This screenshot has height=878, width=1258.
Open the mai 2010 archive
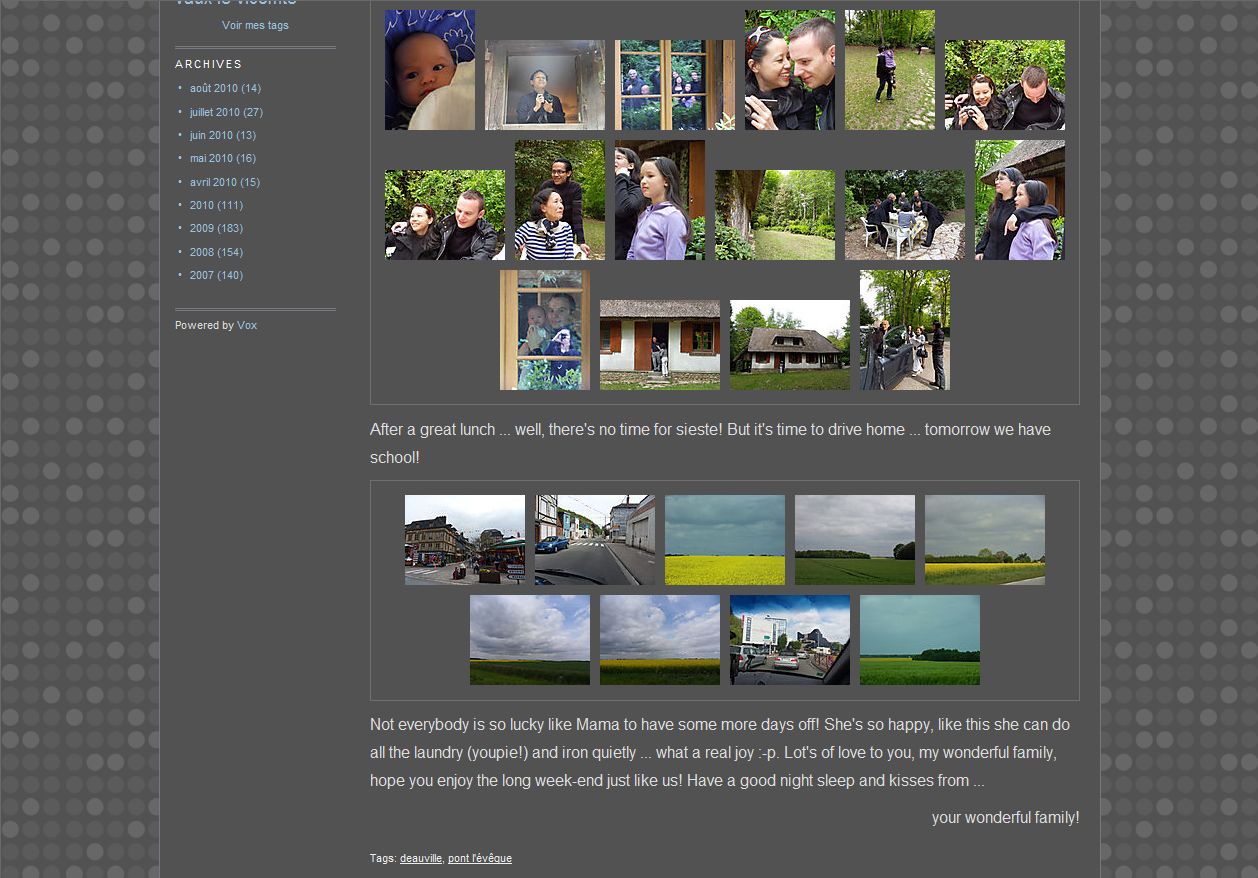pos(211,158)
